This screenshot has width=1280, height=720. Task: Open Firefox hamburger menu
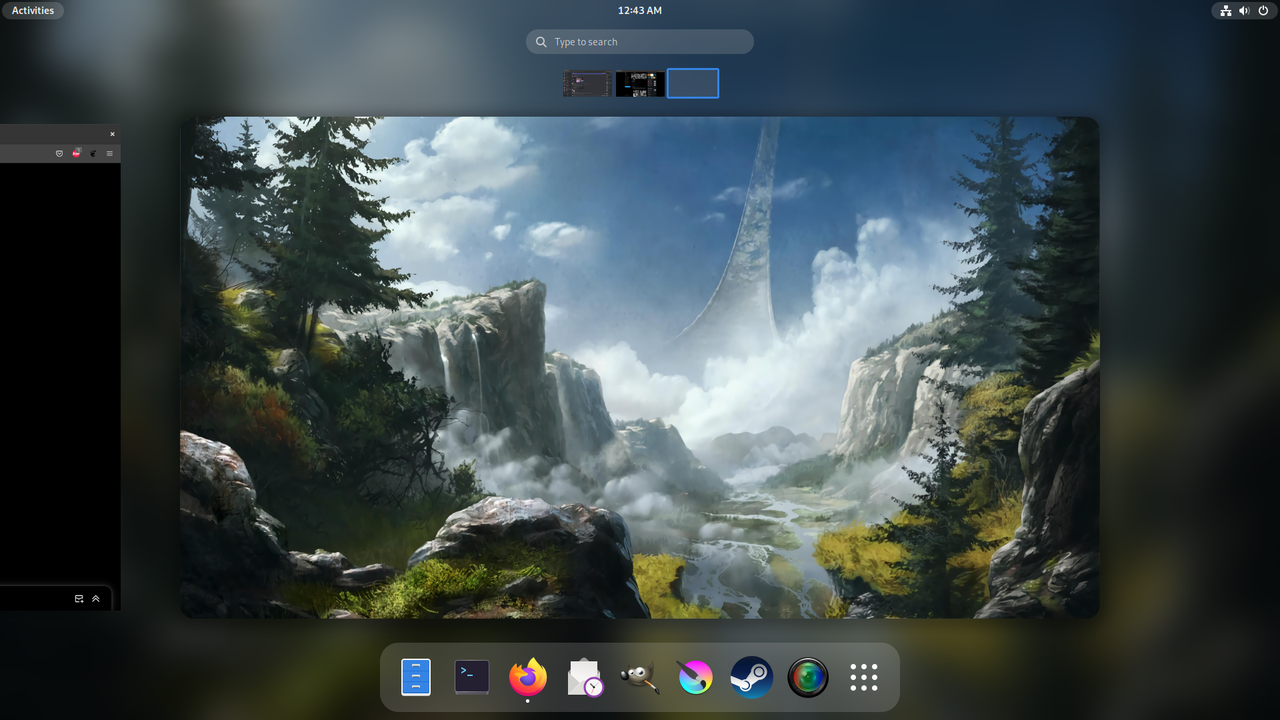click(x=110, y=153)
